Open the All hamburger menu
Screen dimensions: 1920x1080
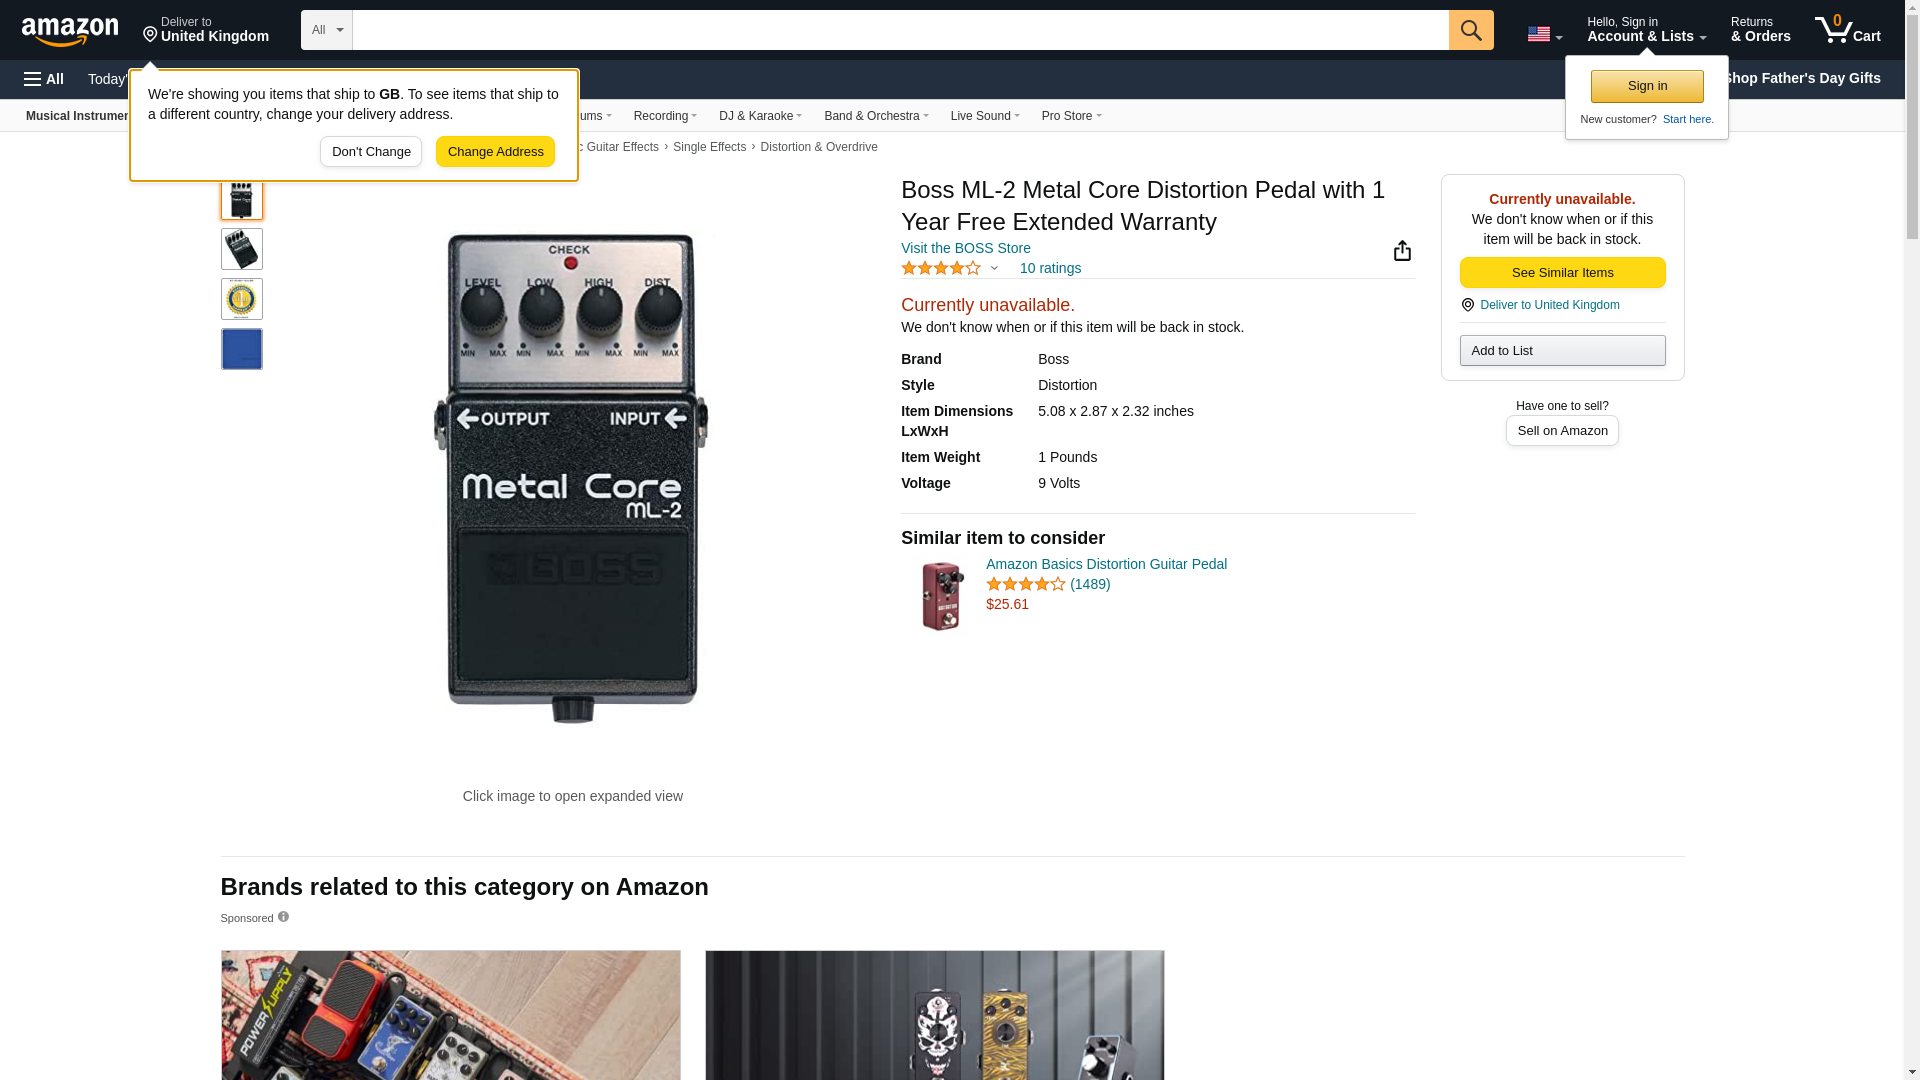pyautogui.click(x=44, y=79)
